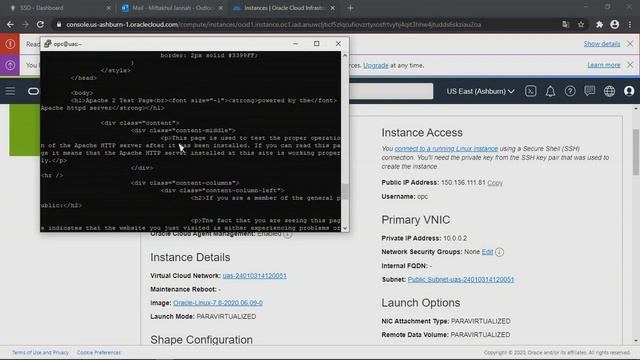Click the terminal scrollbar down arrow
The image size is (640, 360).
tap(345, 228)
